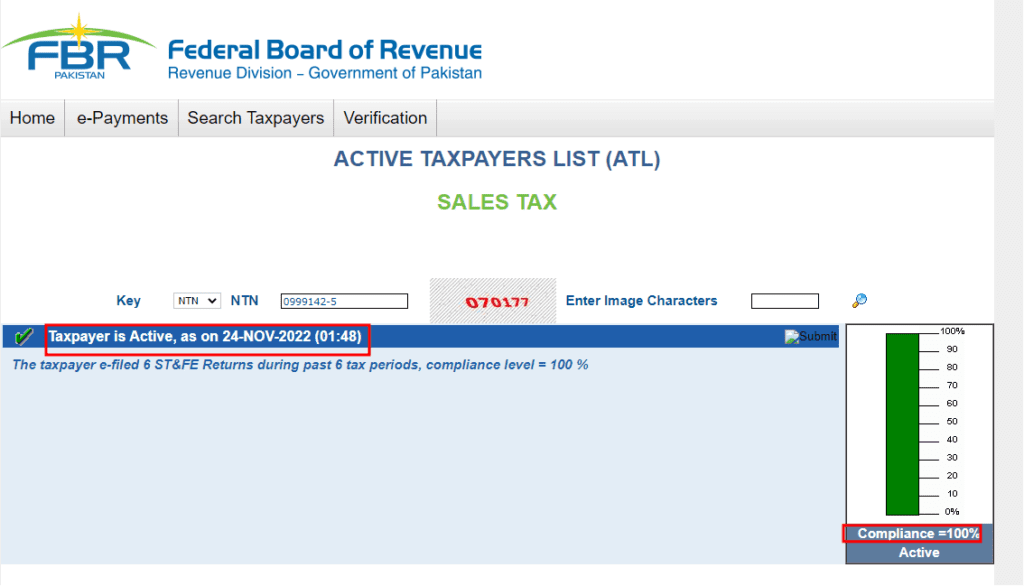1024x586 pixels.
Task: Click the captcha image showing 070177
Action: coord(492,300)
